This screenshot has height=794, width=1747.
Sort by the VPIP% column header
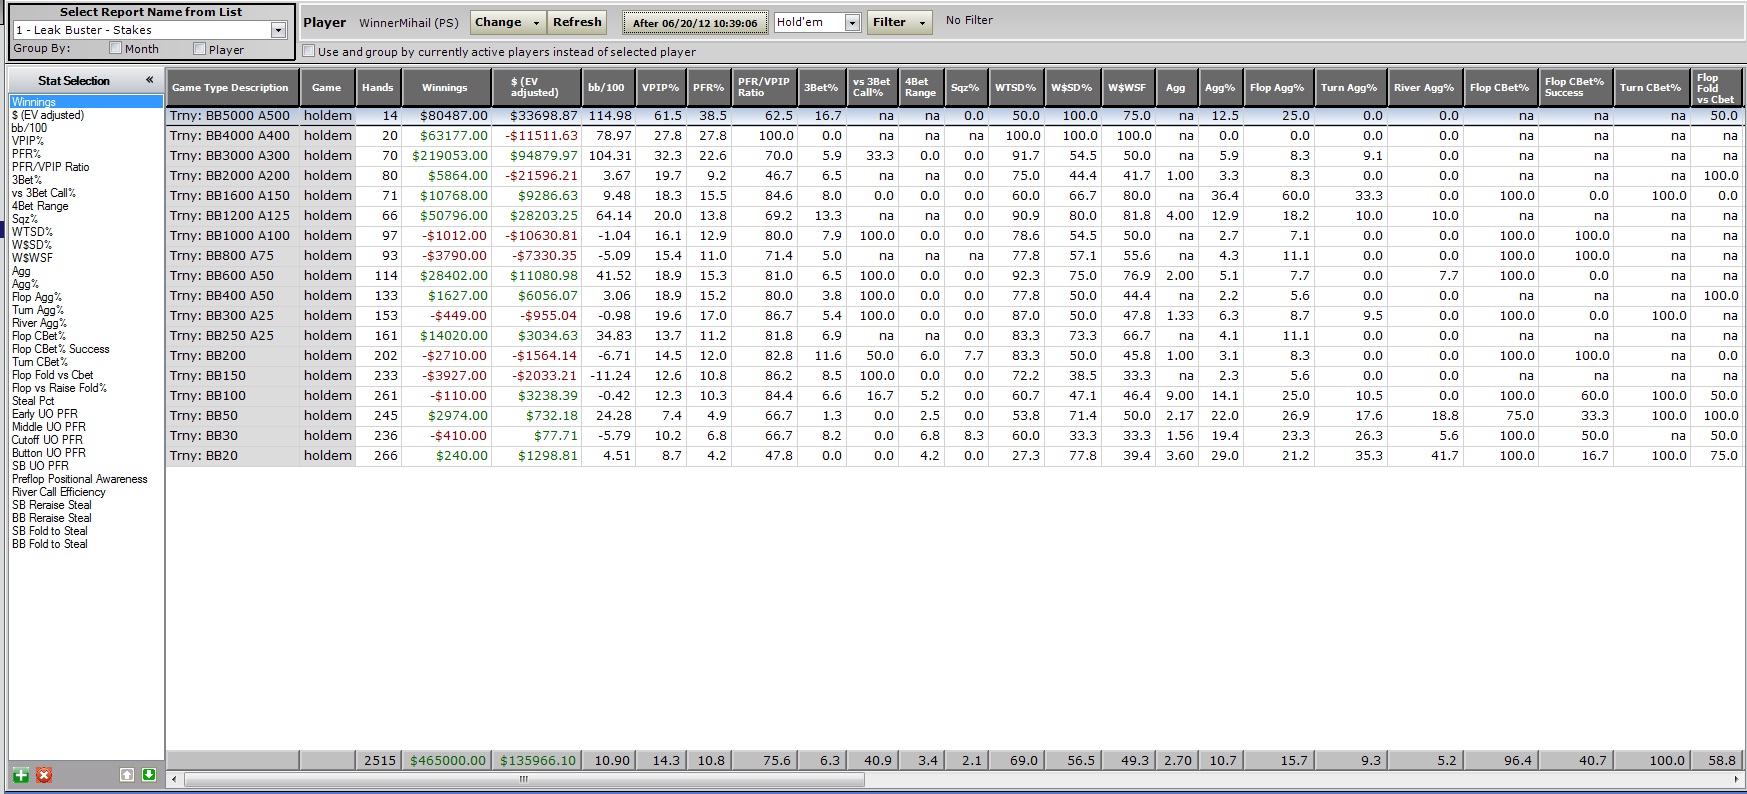point(660,87)
